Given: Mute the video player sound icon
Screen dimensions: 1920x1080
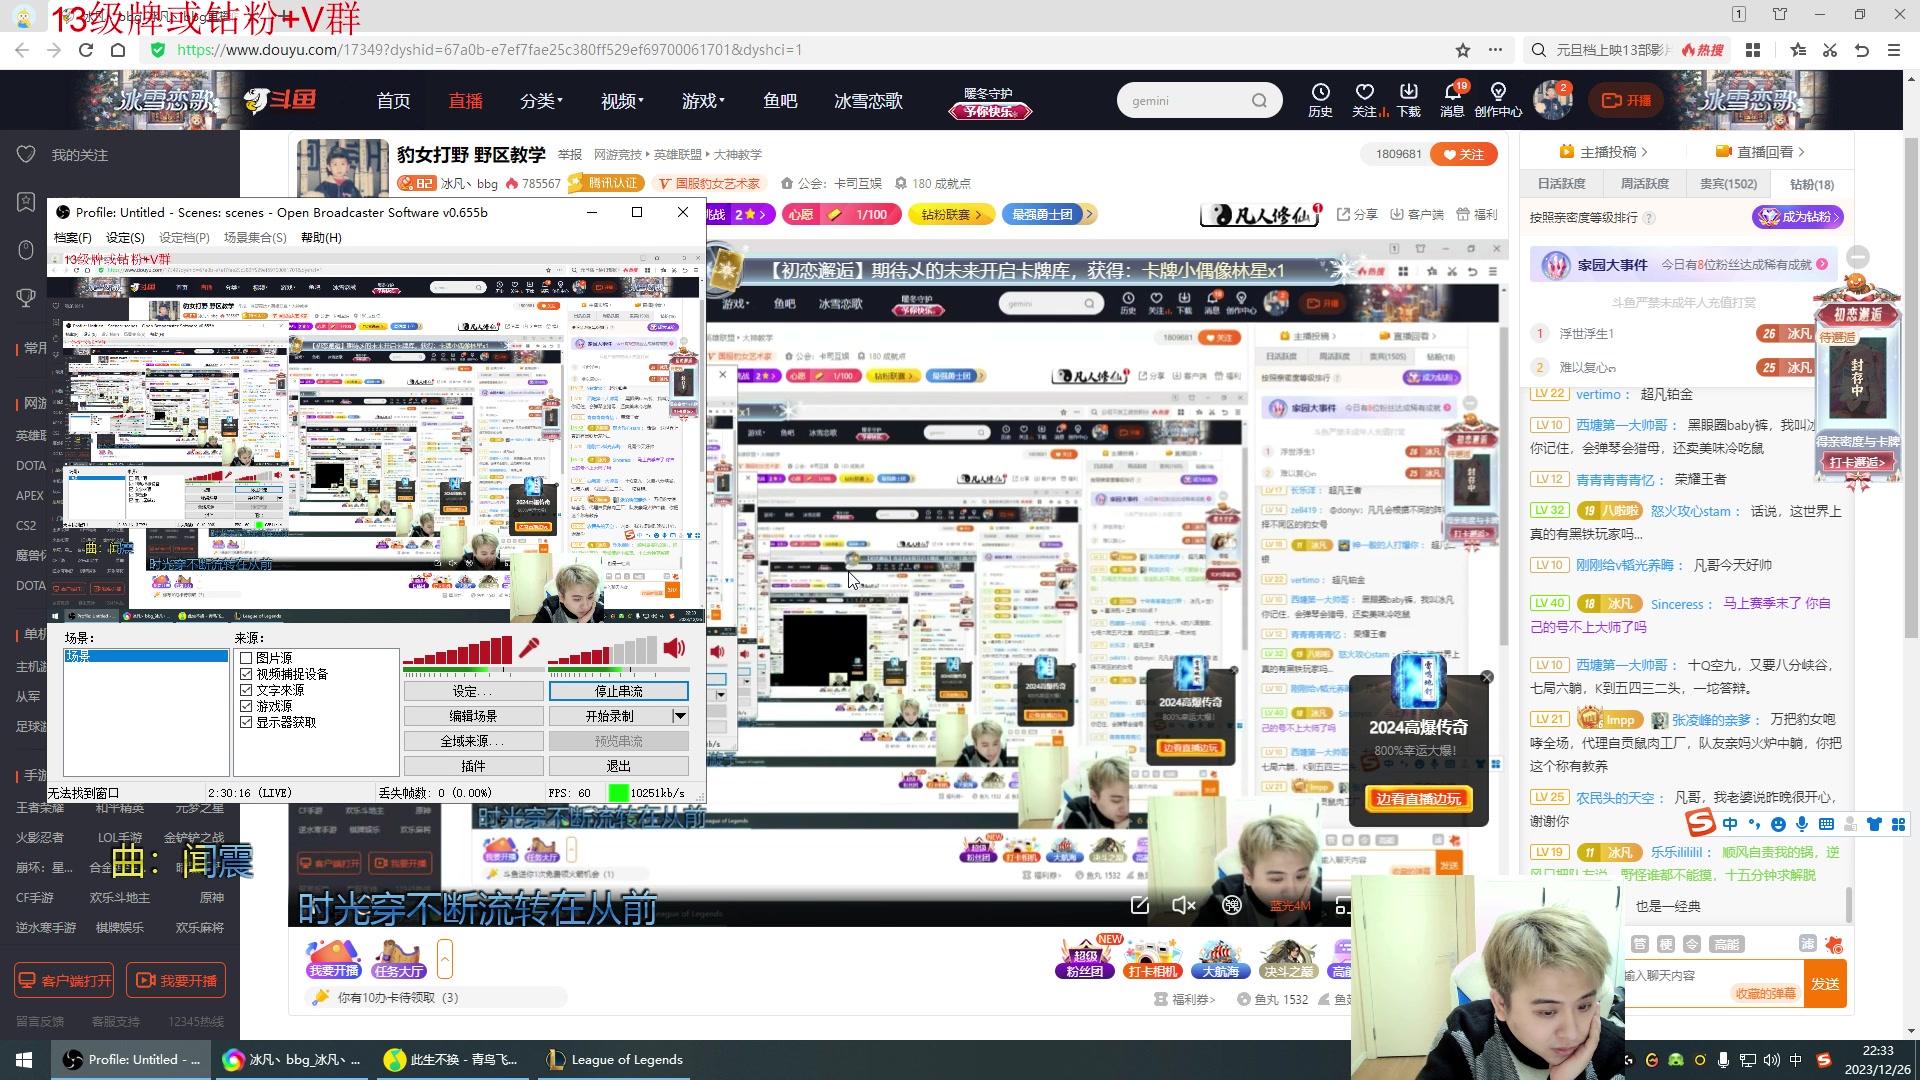Looking at the screenshot, I should point(1183,906).
